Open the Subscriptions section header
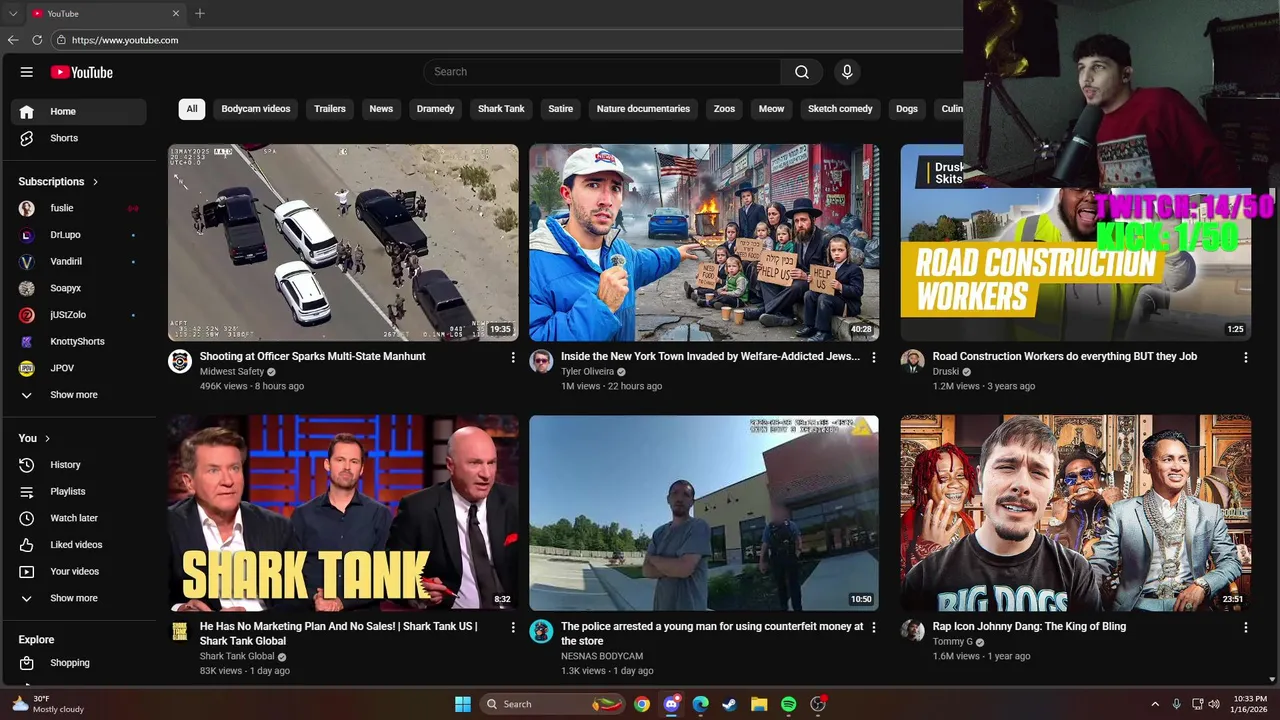 [58, 182]
